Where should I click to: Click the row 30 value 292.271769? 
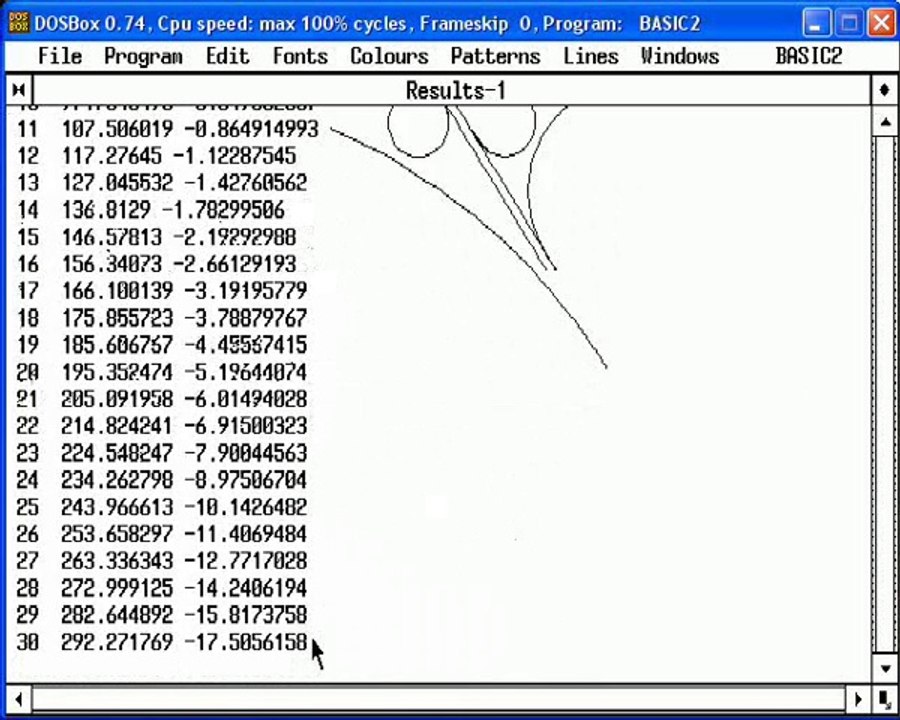117,642
